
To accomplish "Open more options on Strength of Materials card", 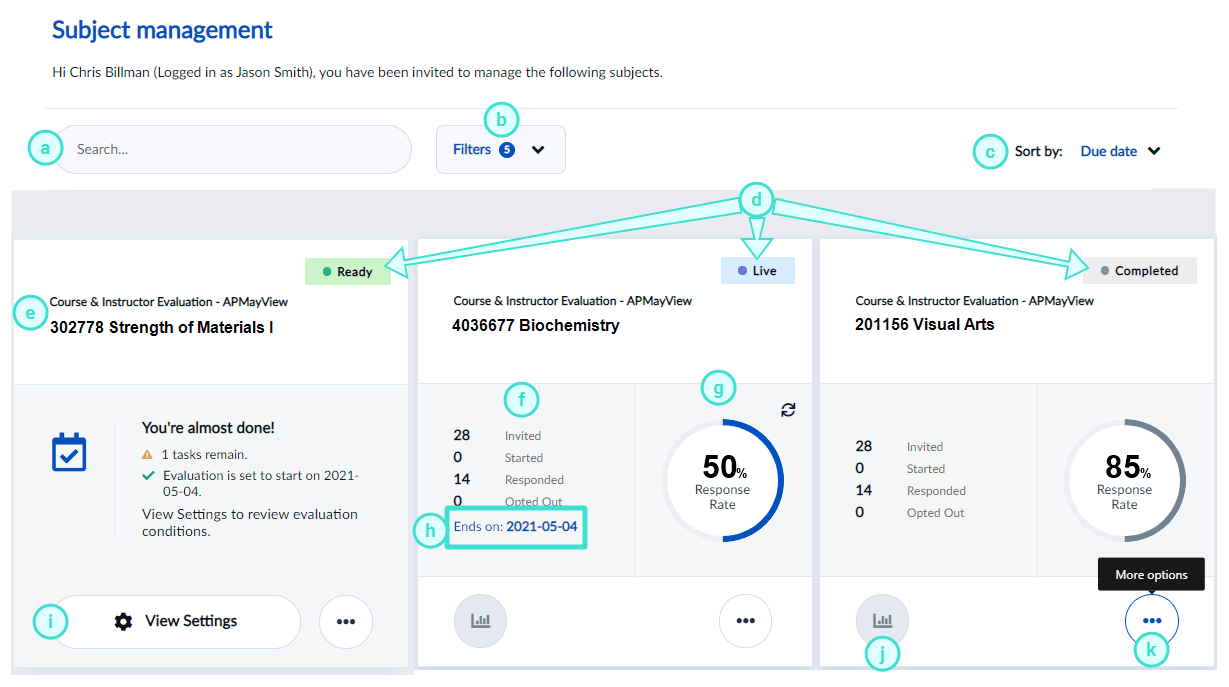I will 346,622.
